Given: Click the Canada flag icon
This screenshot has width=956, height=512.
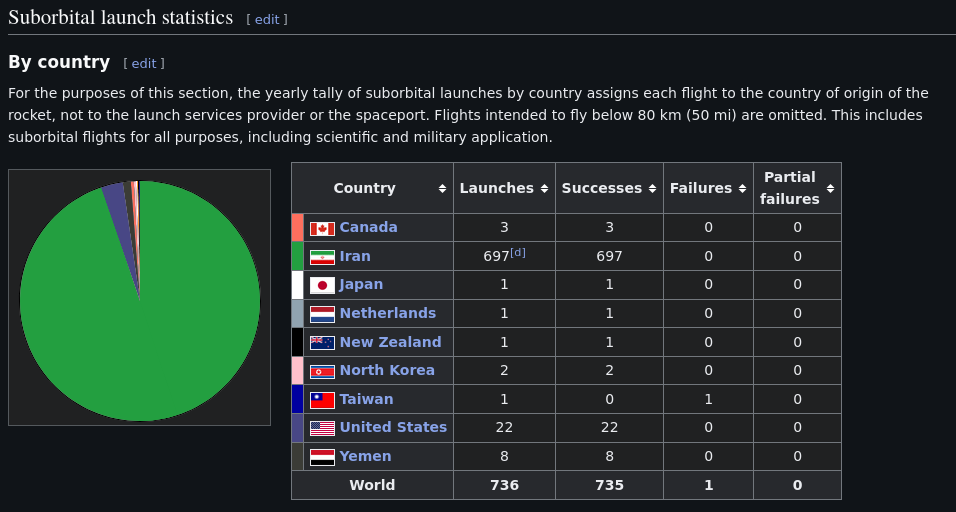Looking at the screenshot, I should pos(322,229).
